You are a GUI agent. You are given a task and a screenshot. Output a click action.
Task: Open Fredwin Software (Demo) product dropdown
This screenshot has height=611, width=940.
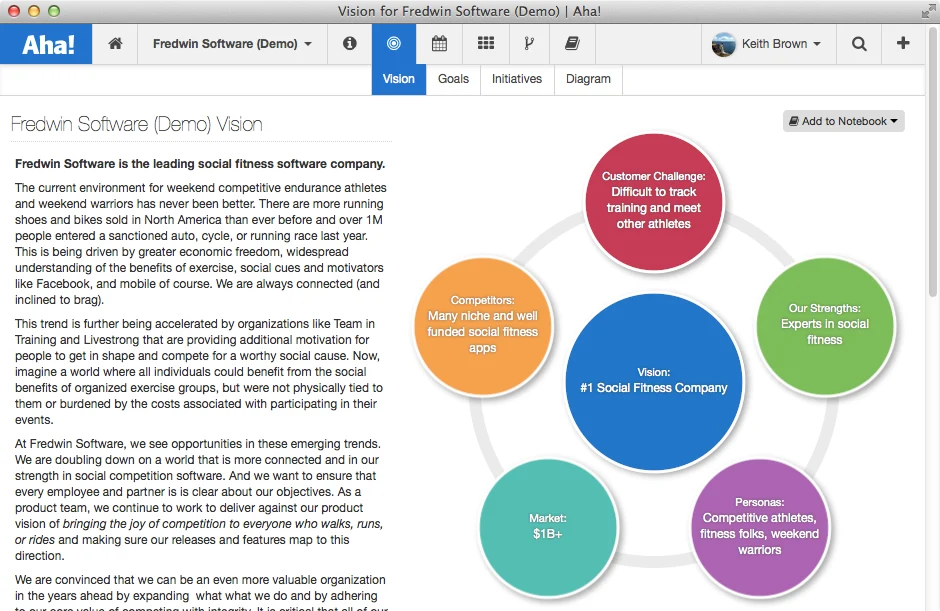pos(232,43)
